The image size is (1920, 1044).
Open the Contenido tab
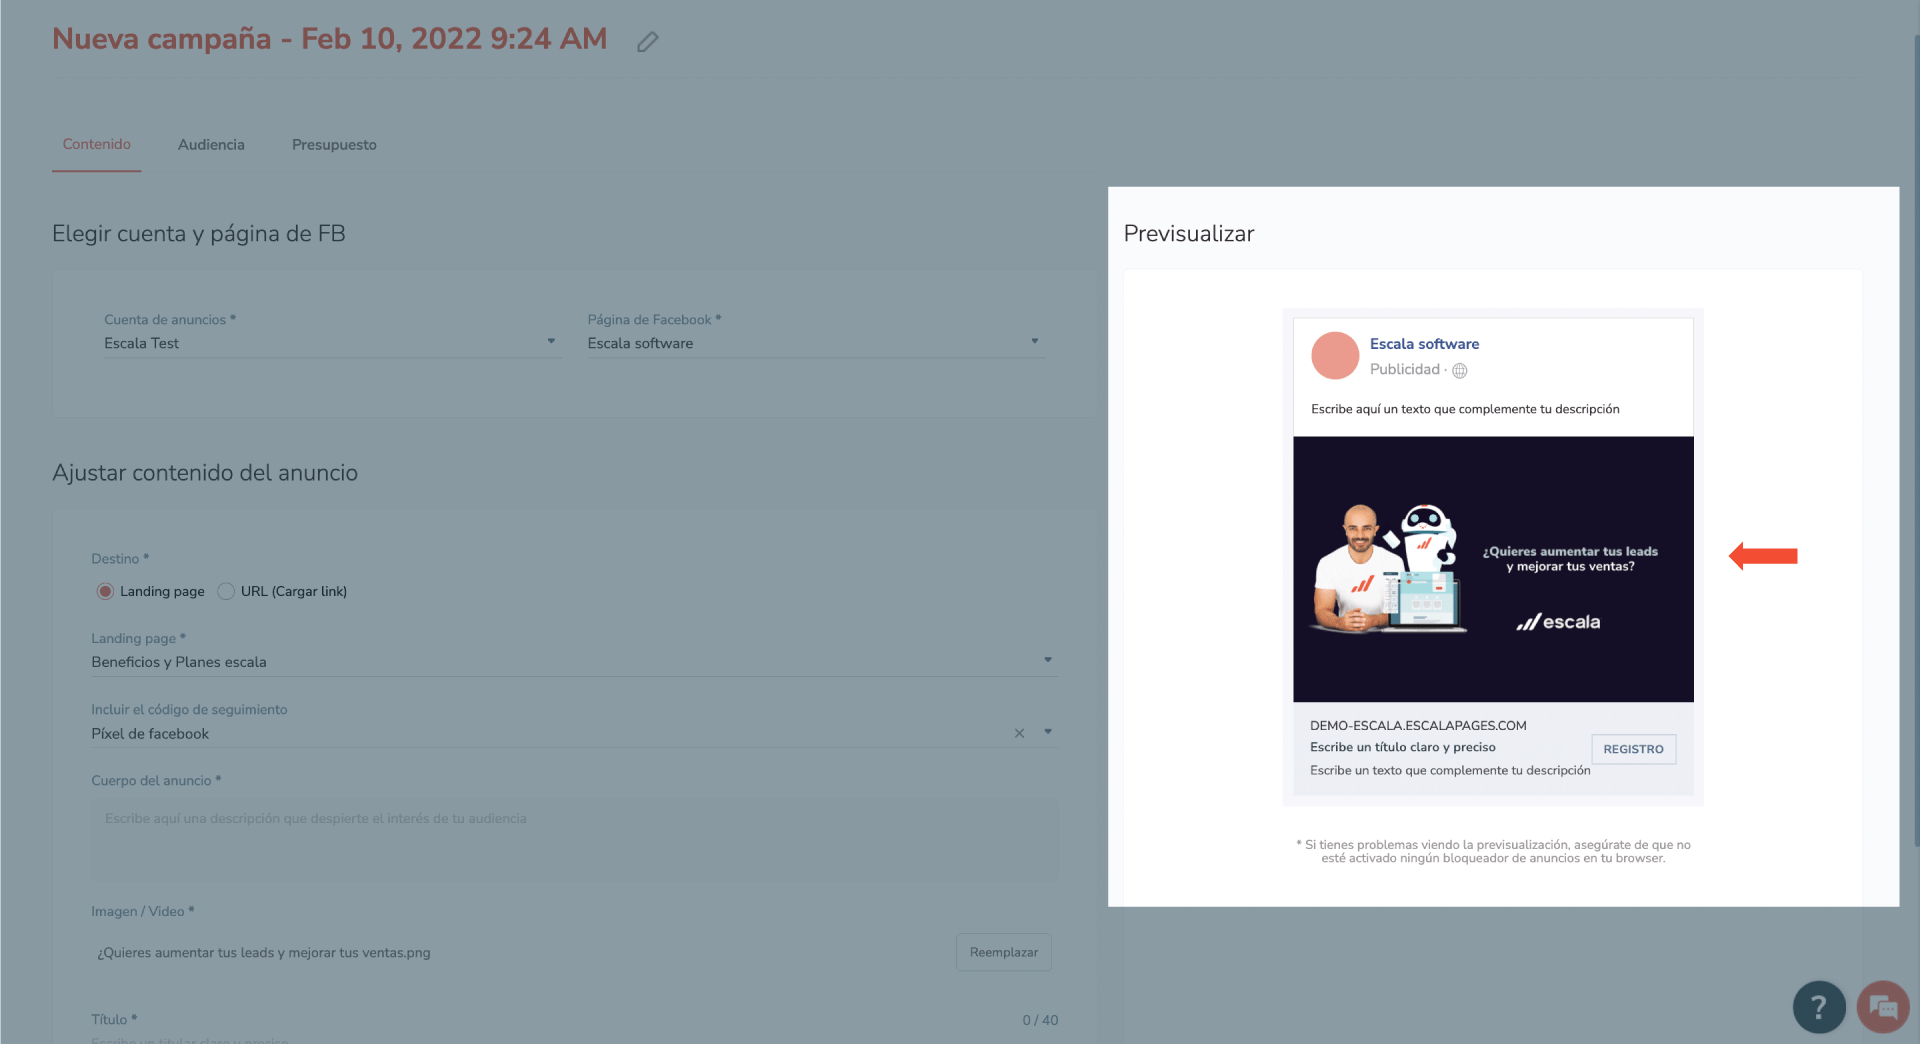97,145
